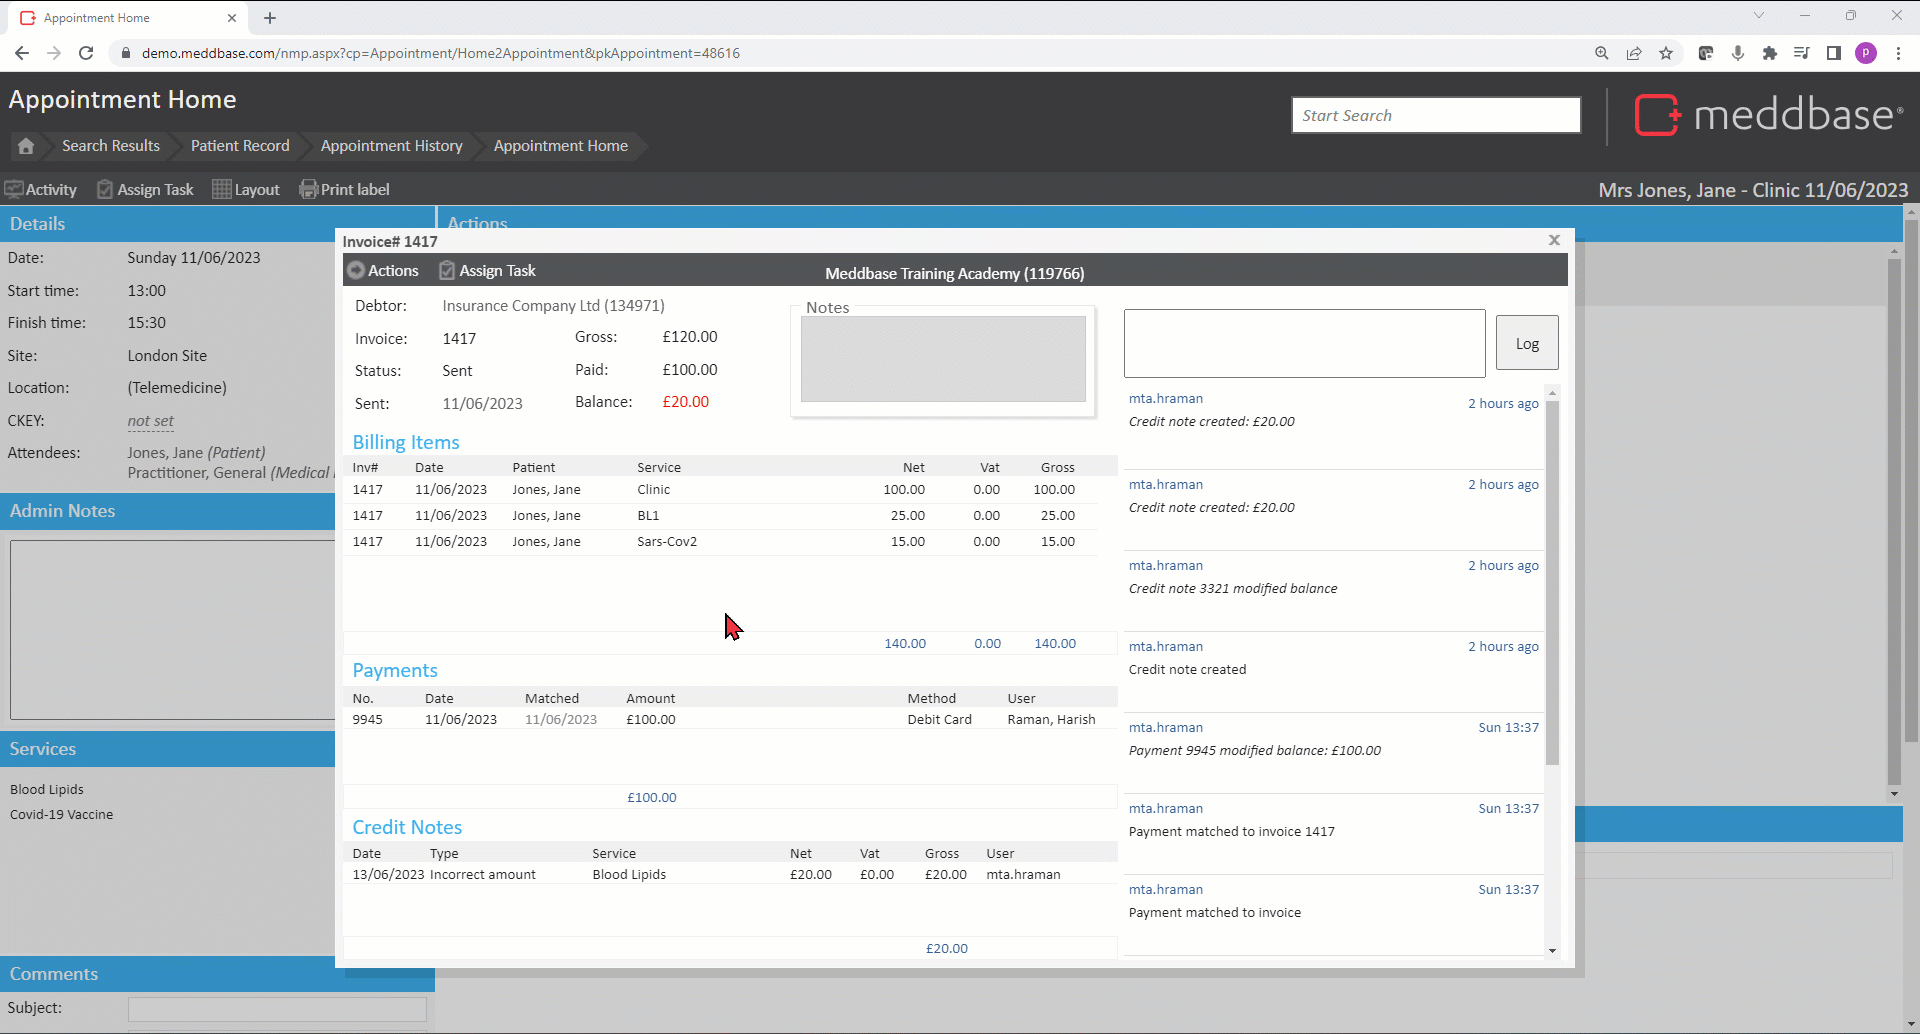Bookmark this page with star icon

click(x=1666, y=53)
